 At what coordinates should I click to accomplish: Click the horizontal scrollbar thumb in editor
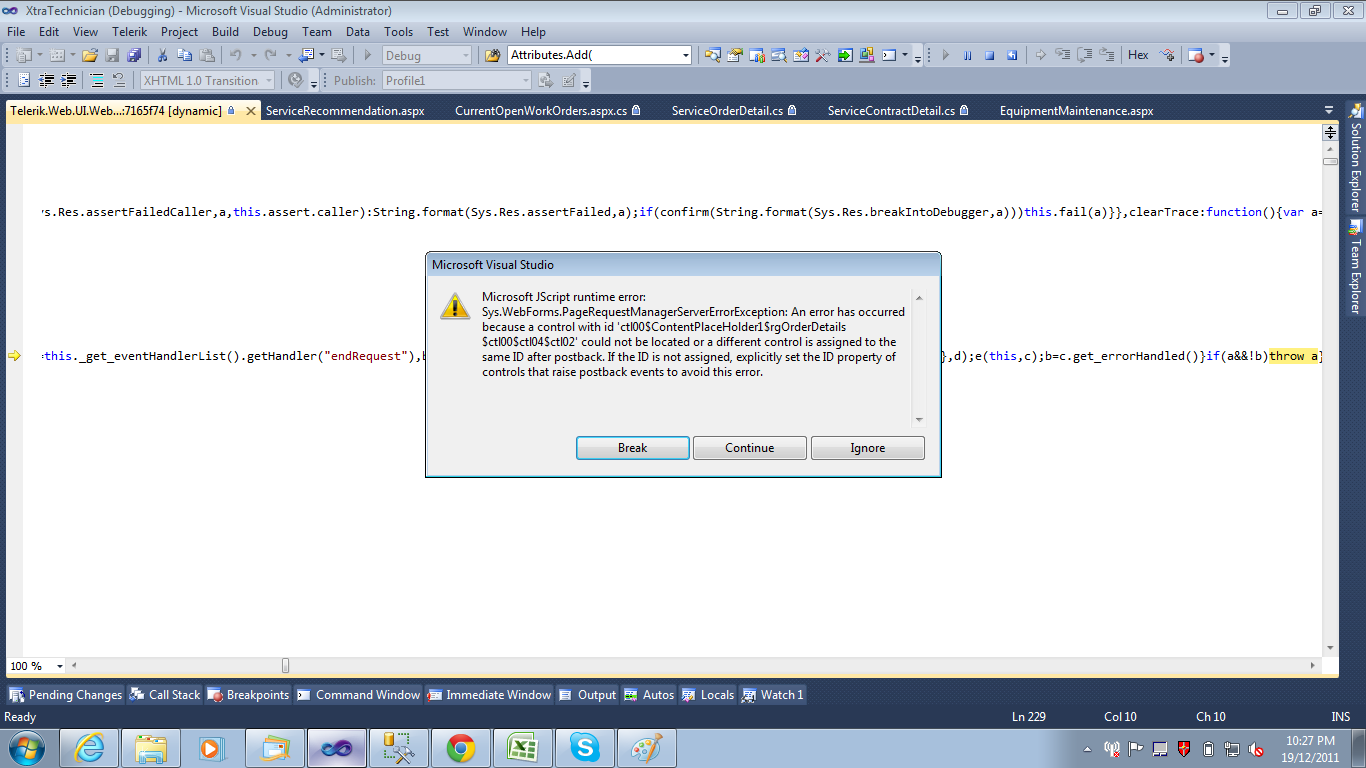click(286, 666)
